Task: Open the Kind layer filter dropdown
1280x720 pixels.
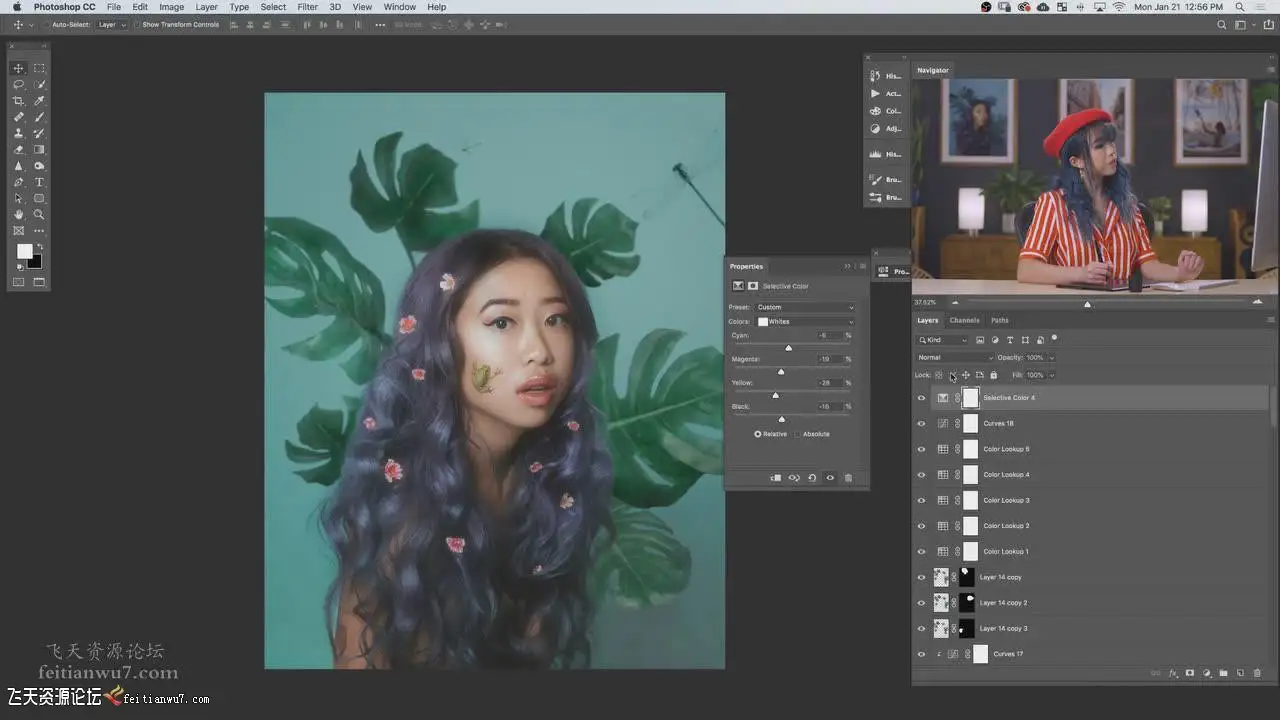Action: (x=944, y=340)
